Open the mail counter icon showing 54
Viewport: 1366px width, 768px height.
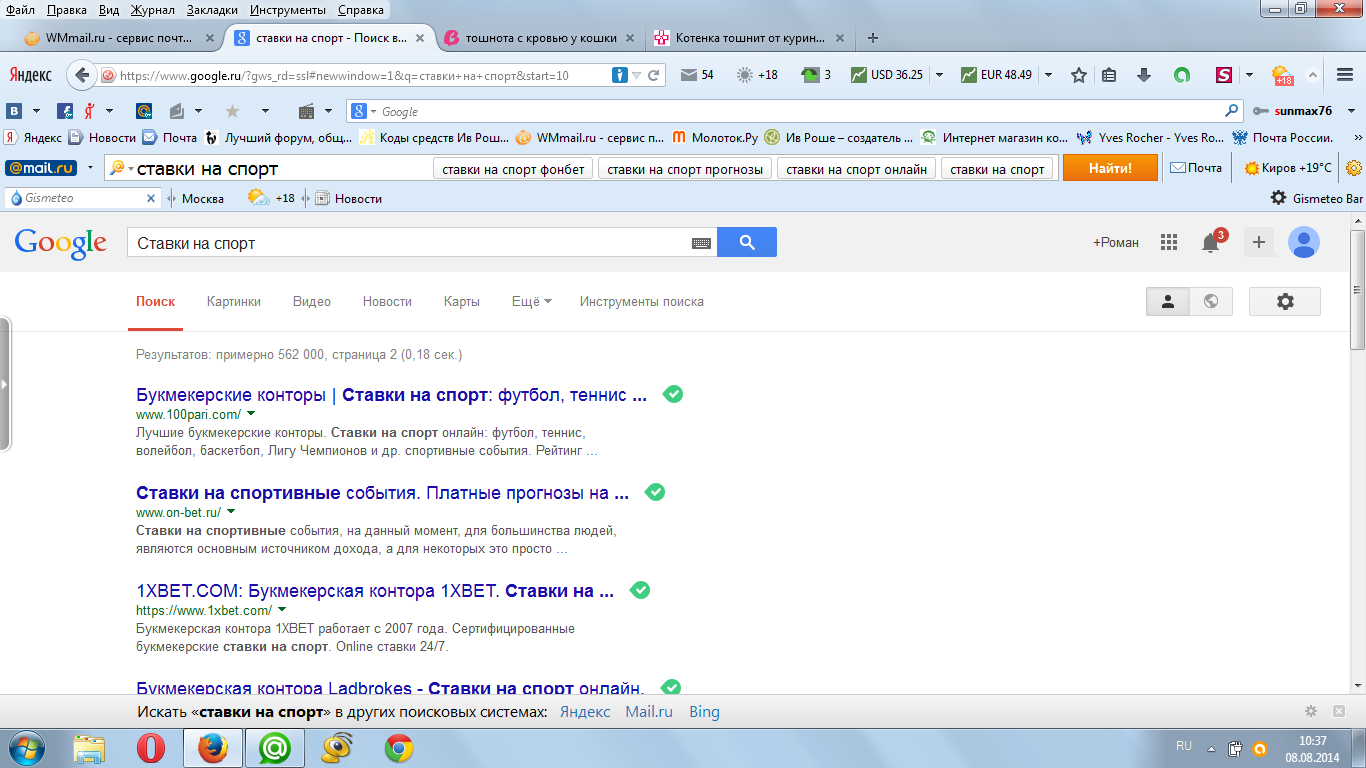coord(696,75)
